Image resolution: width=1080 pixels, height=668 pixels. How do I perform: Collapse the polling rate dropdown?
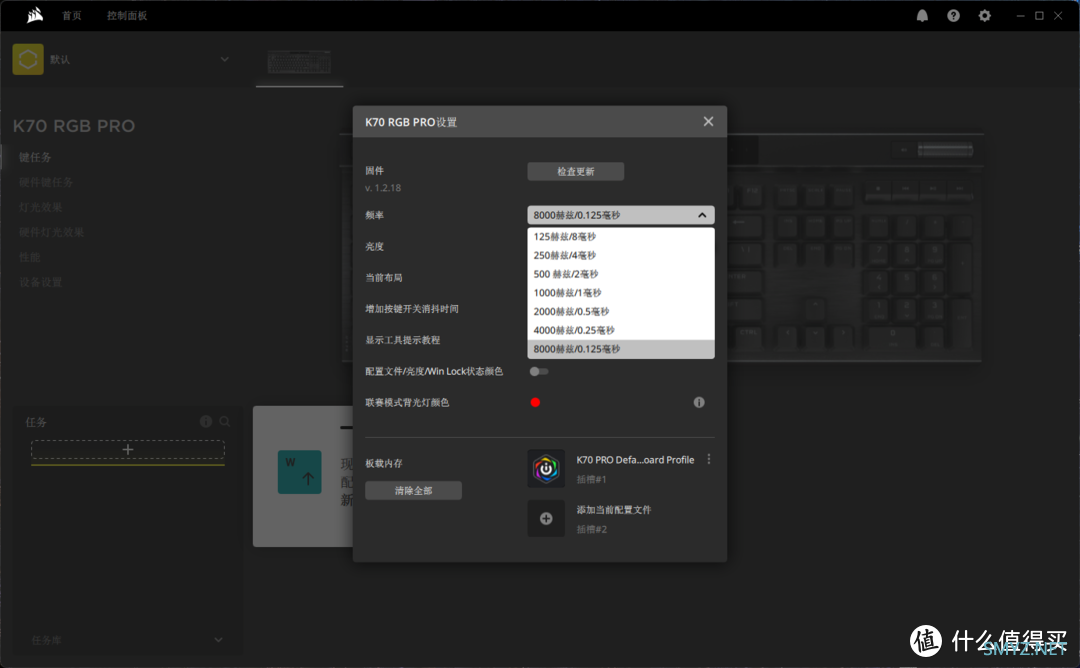pyautogui.click(x=702, y=215)
